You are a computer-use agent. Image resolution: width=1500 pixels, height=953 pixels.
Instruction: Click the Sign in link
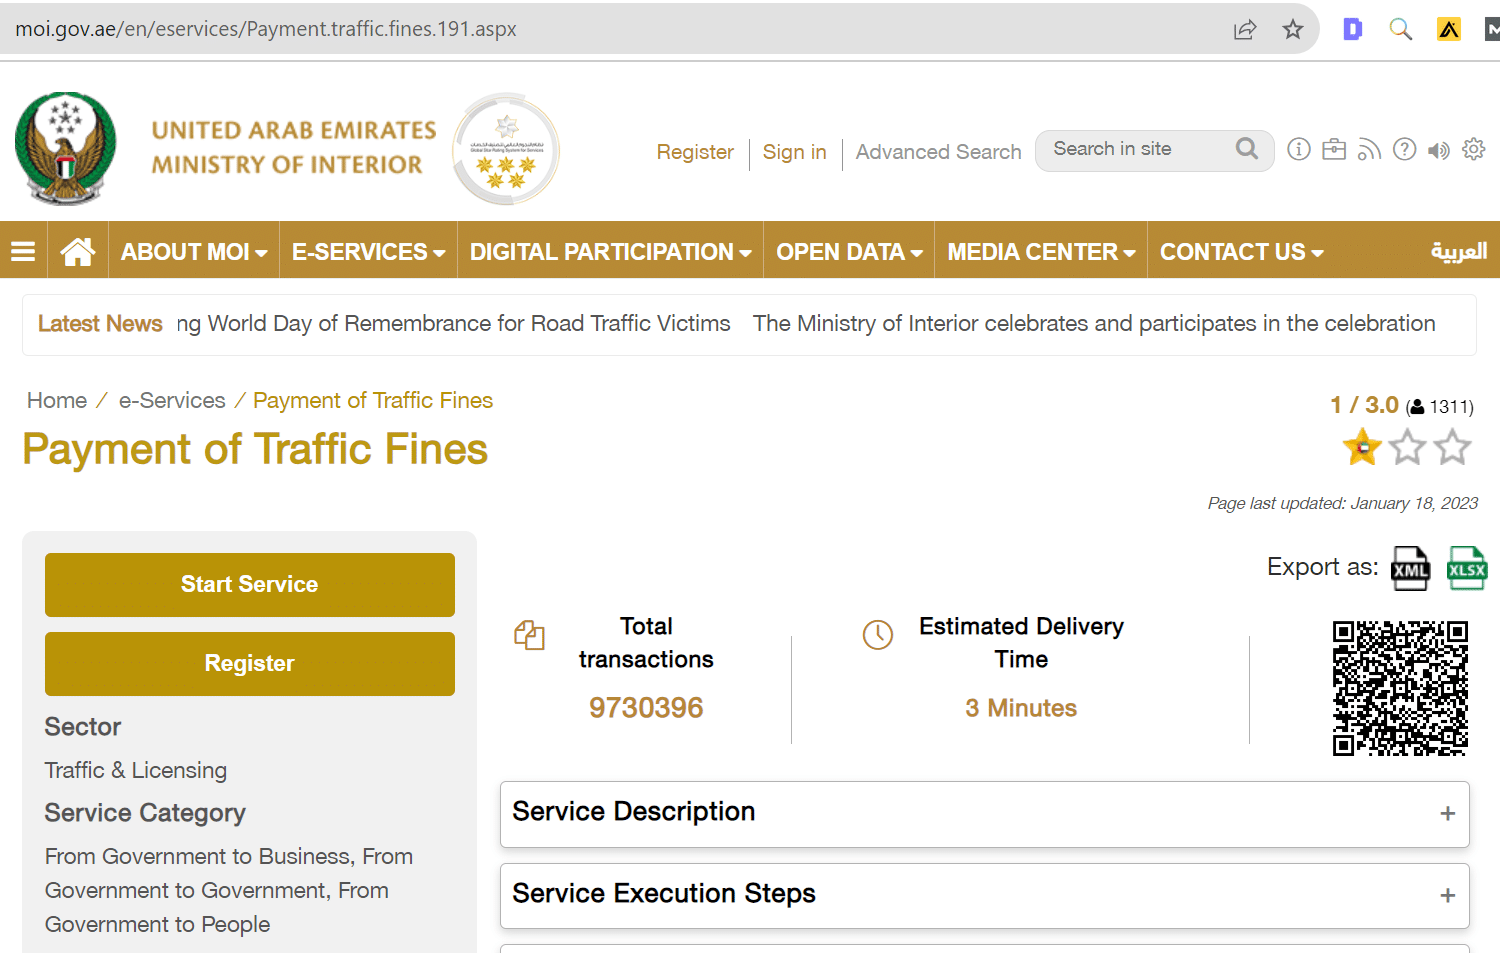(794, 152)
